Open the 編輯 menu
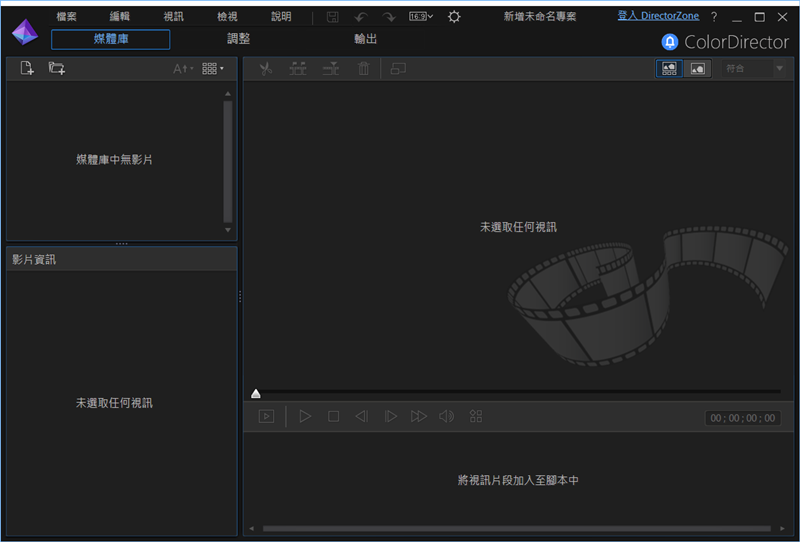The image size is (800, 542). click(x=120, y=17)
